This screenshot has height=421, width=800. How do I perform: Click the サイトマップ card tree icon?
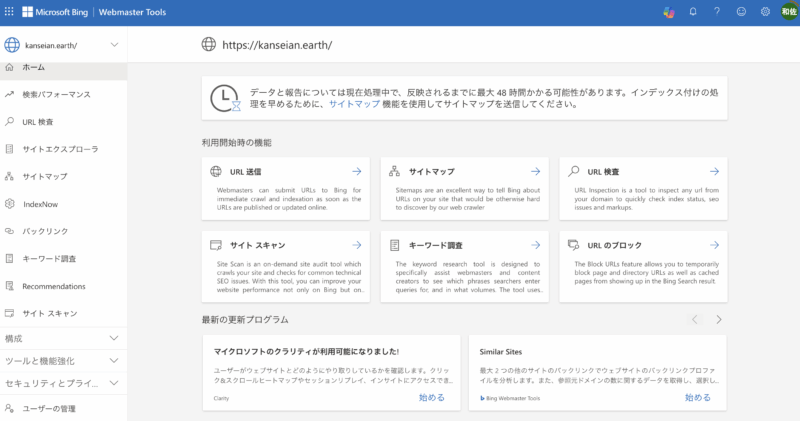click(x=394, y=171)
